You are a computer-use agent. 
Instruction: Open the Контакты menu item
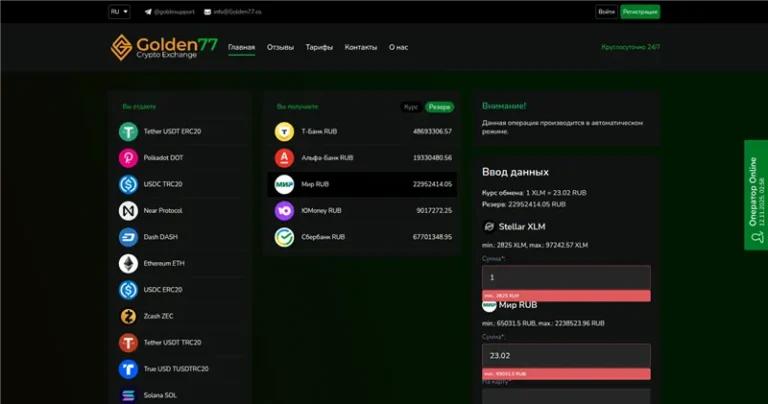click(x=361, y=47)
